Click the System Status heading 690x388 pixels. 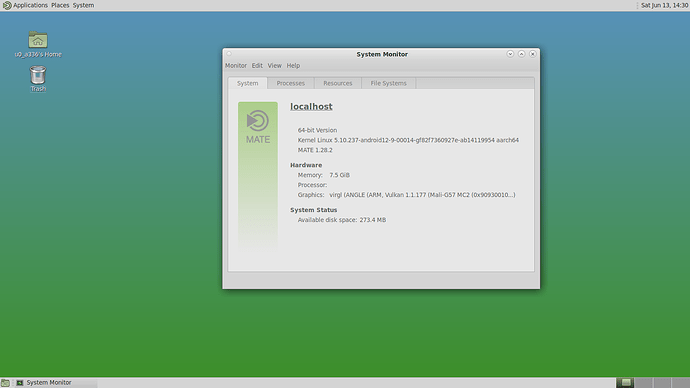click(313, 210)
